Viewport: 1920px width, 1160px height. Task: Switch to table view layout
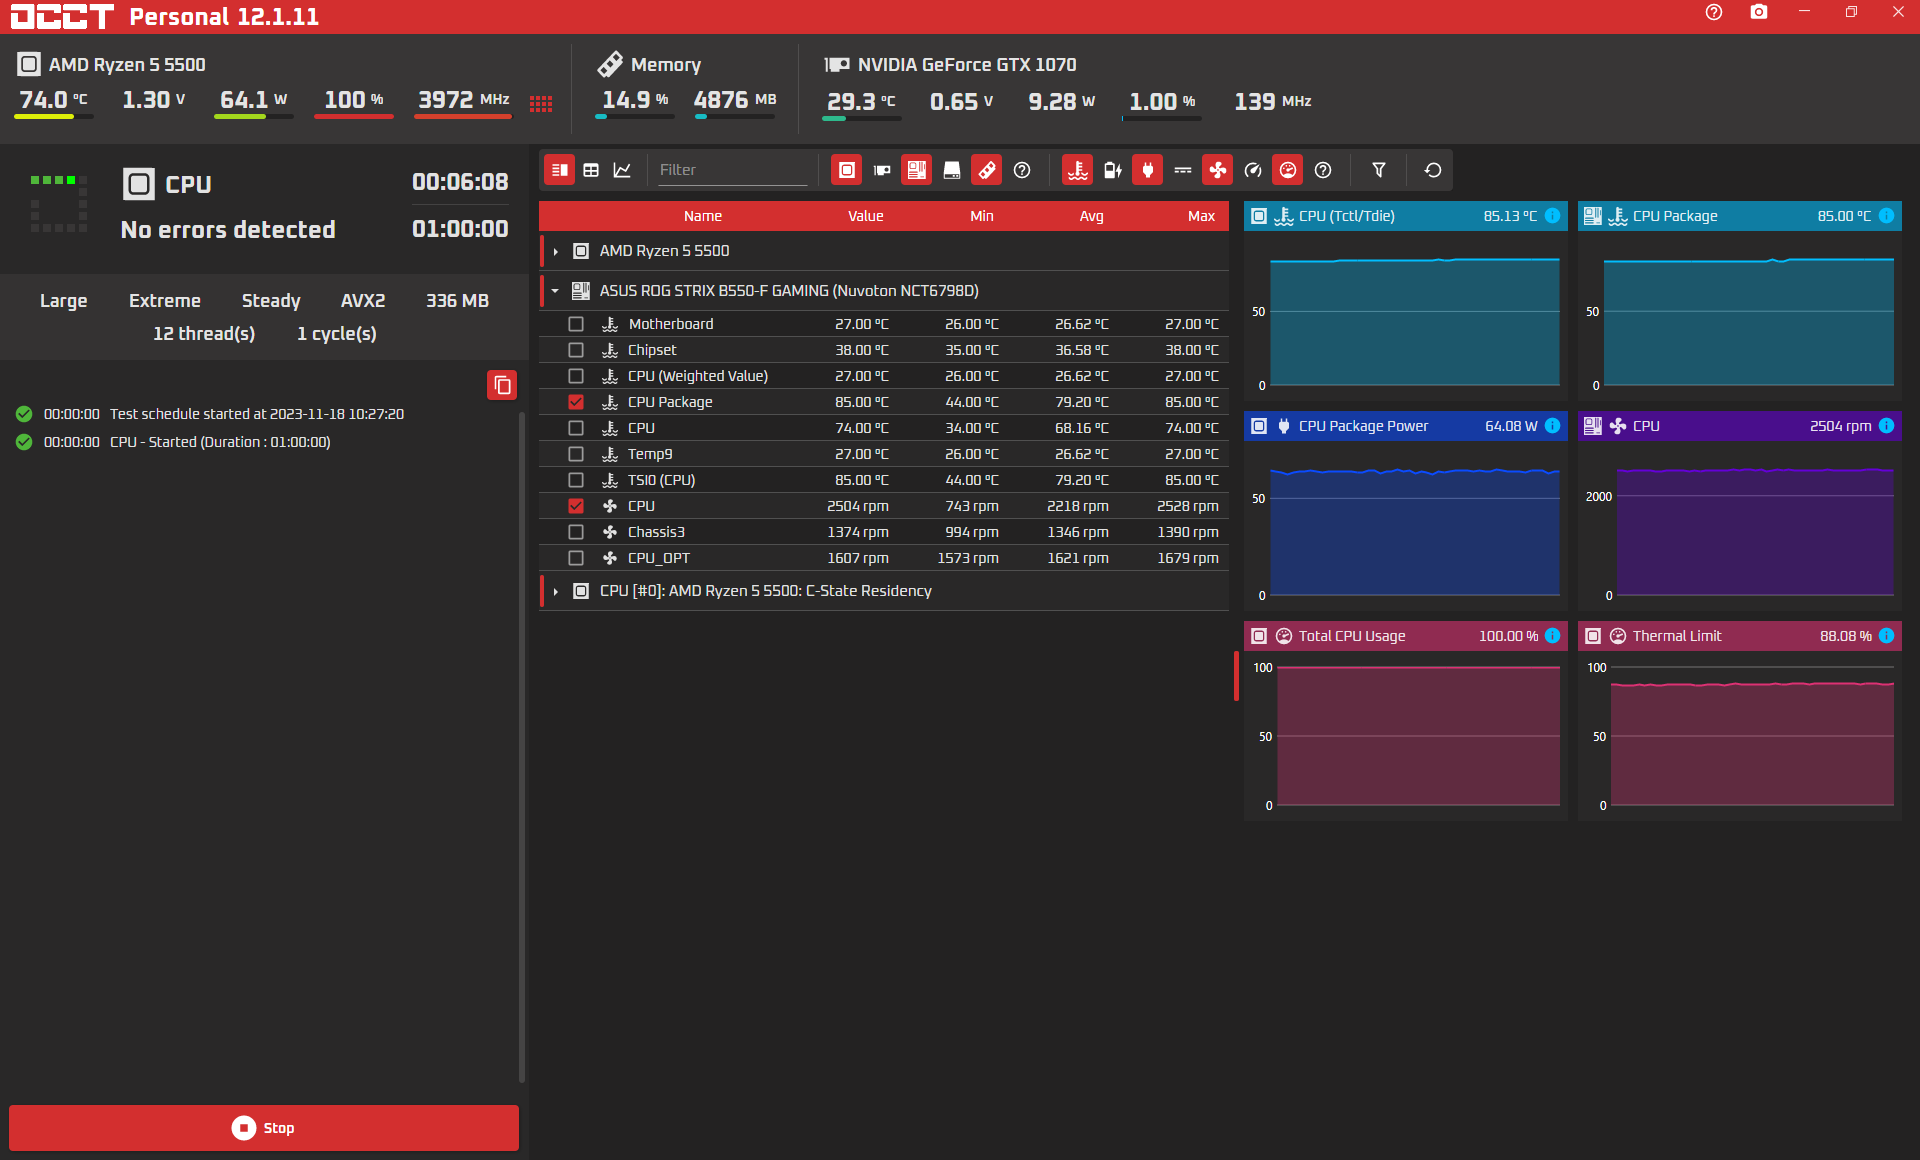(591, 170)
